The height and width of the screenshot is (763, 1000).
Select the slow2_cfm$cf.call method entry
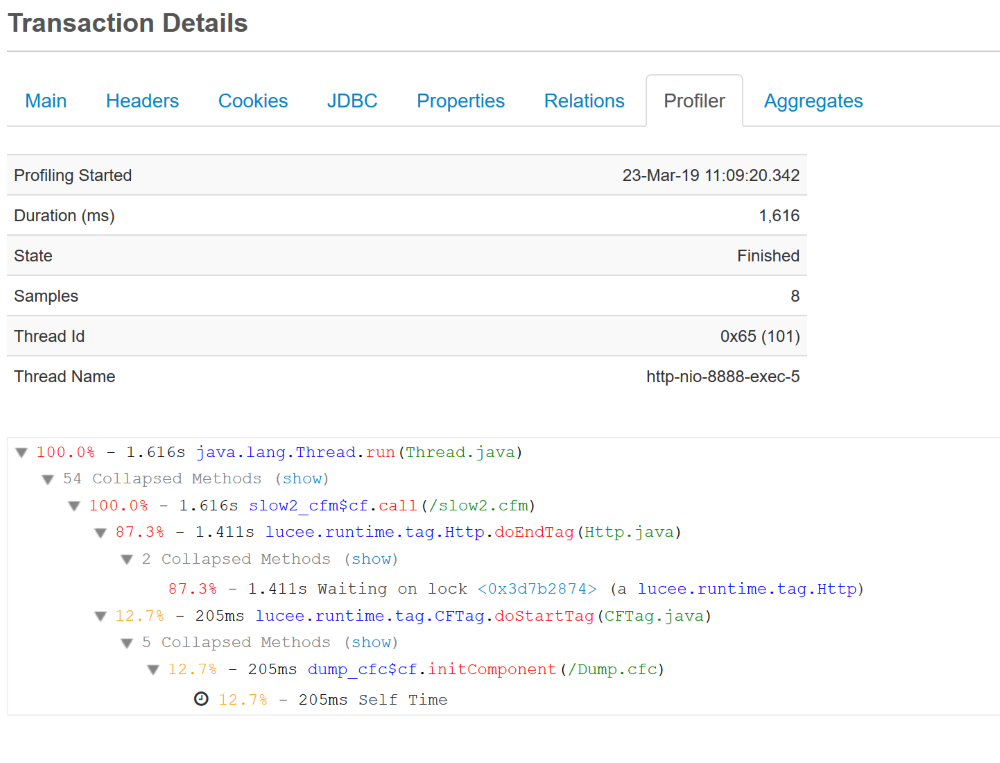point(392,506)
